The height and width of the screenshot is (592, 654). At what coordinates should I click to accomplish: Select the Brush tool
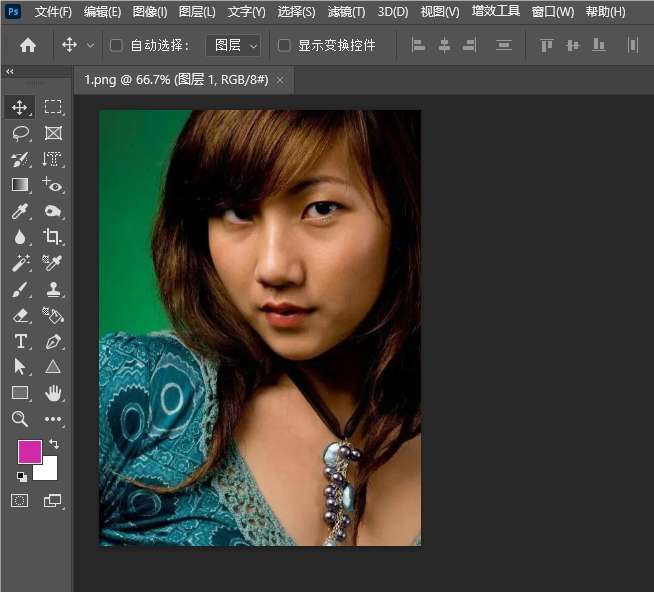tap(20, 289)
